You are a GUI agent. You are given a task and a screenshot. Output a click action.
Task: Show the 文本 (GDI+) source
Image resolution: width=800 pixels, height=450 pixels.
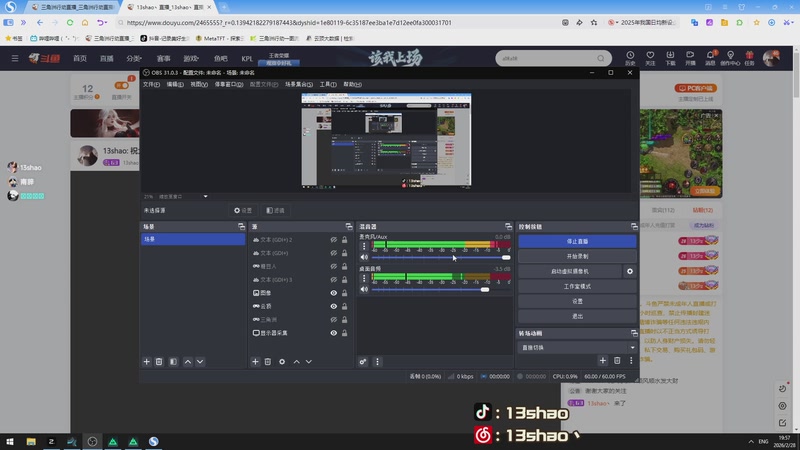click(334, 253)
